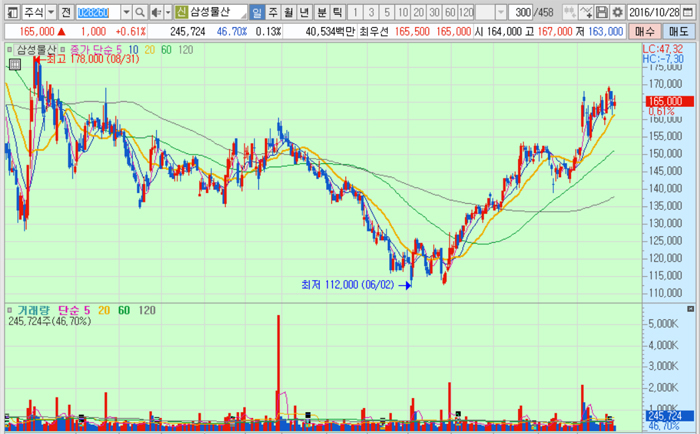Select the 분 minute chart tab
Image resolution: width=700 pixels, height=434 pixels.
[321, 12]
